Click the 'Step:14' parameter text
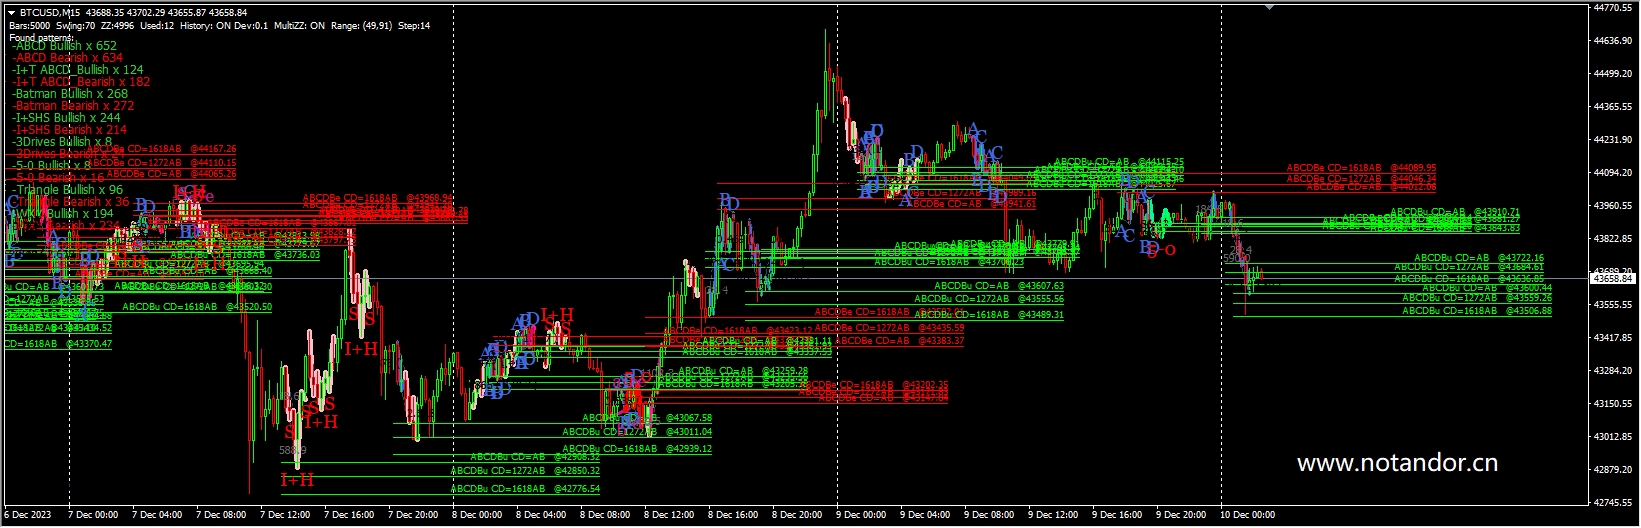 pyautogui.click(x=414, y=25)
